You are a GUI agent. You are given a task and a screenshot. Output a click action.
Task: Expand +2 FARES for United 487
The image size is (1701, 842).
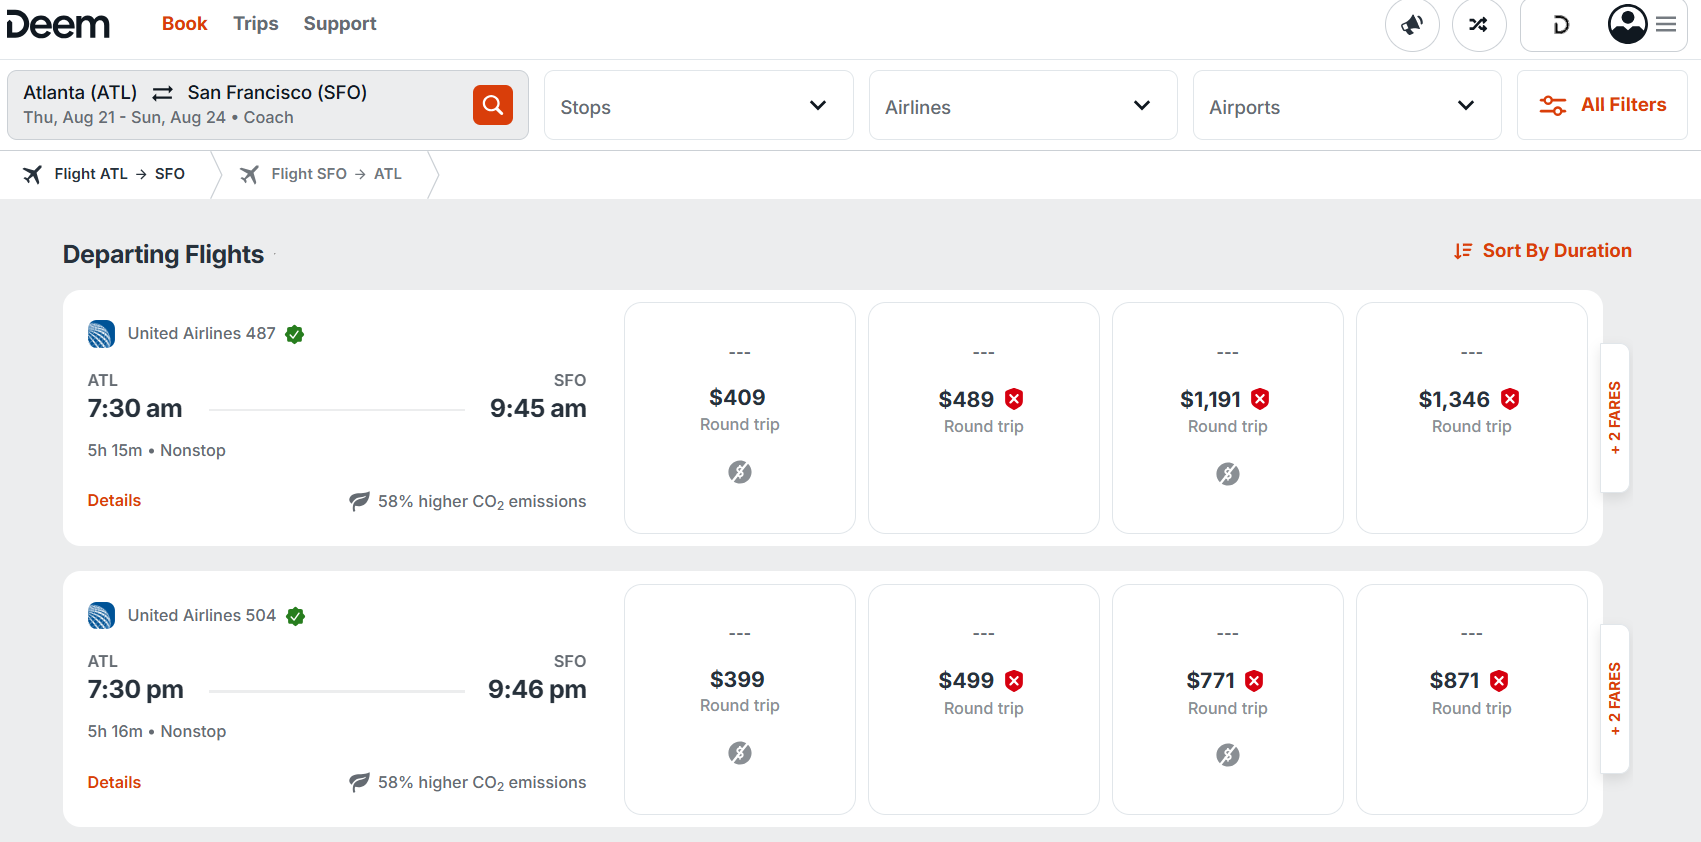pos(1615,418)
